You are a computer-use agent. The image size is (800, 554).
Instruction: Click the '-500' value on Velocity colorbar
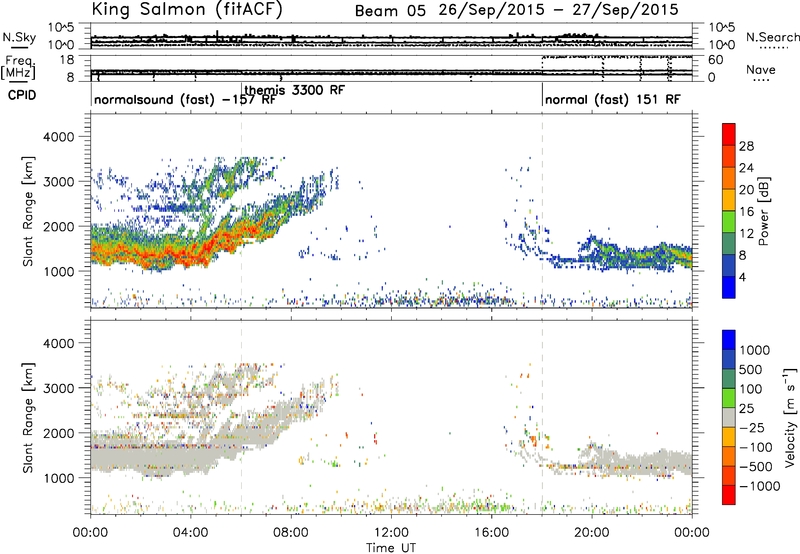(756, 467)
